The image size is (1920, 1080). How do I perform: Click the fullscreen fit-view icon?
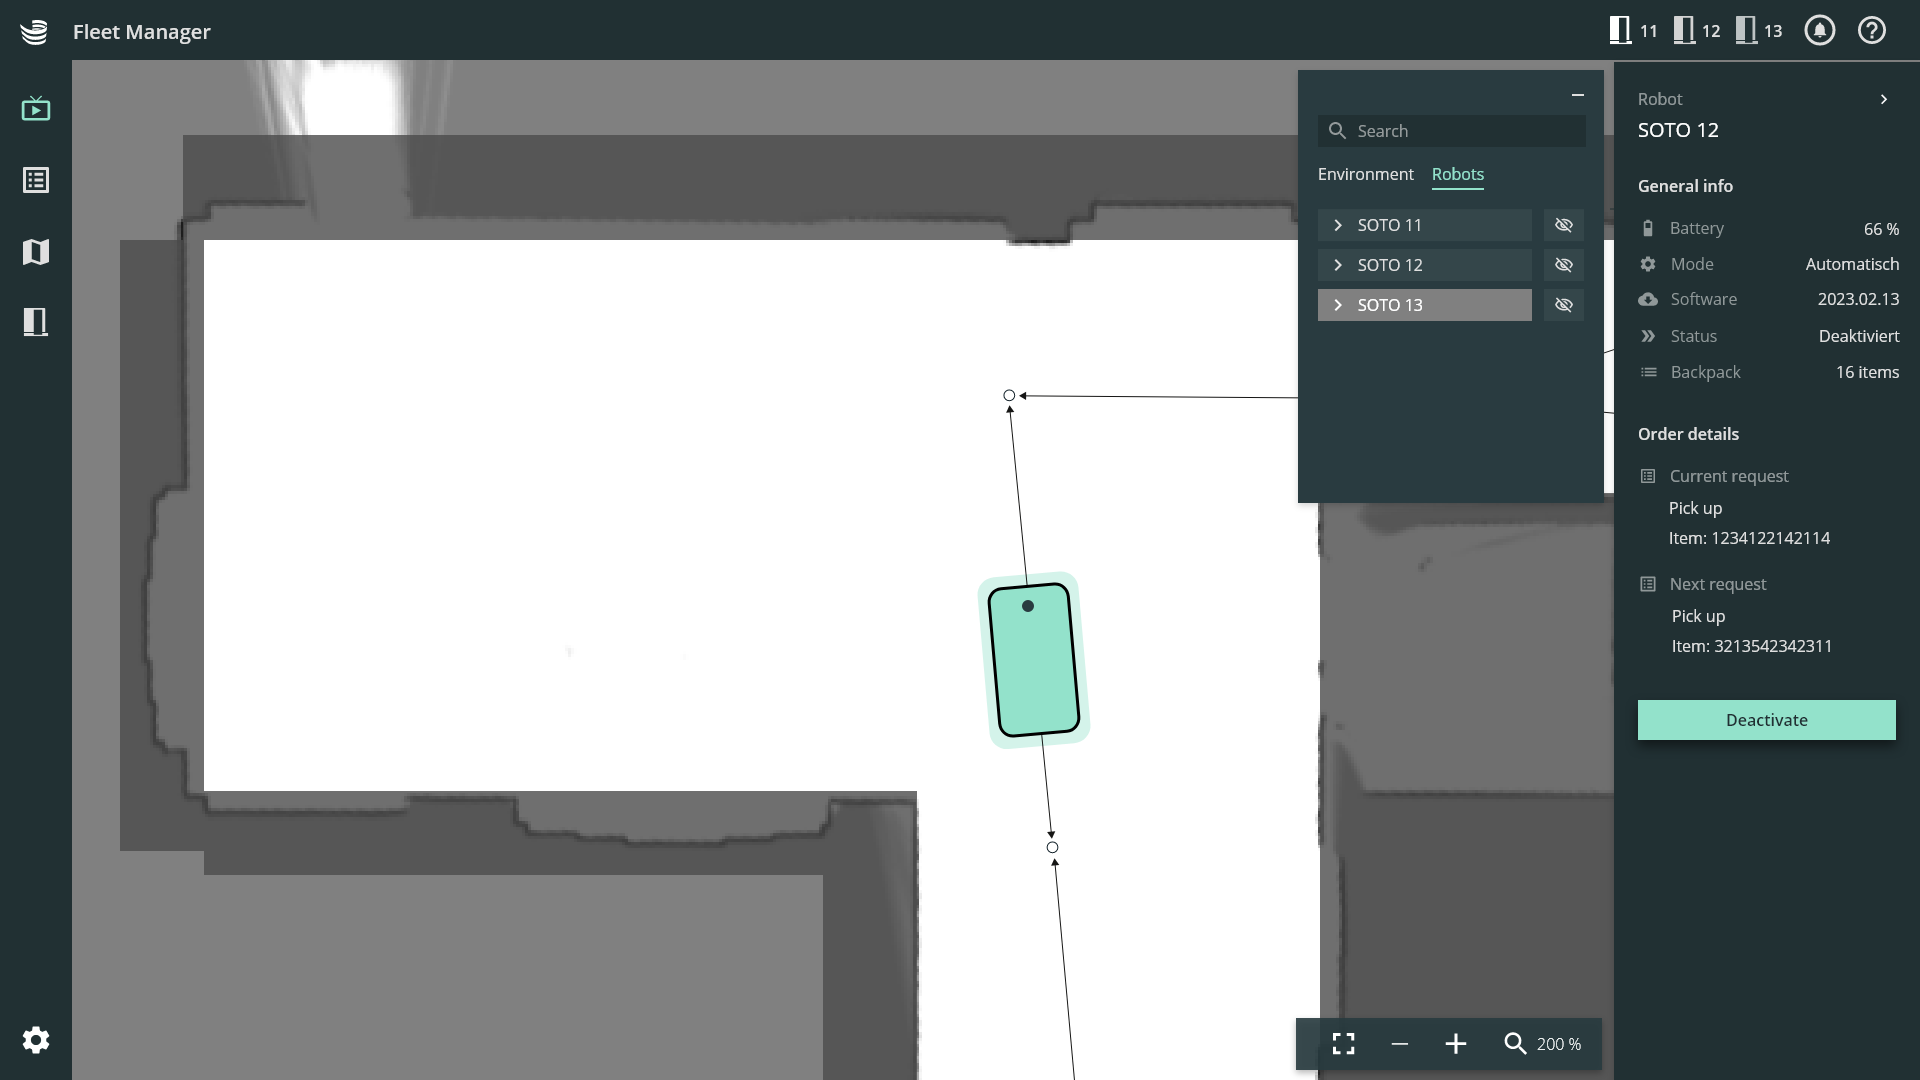(1343, 1044)
